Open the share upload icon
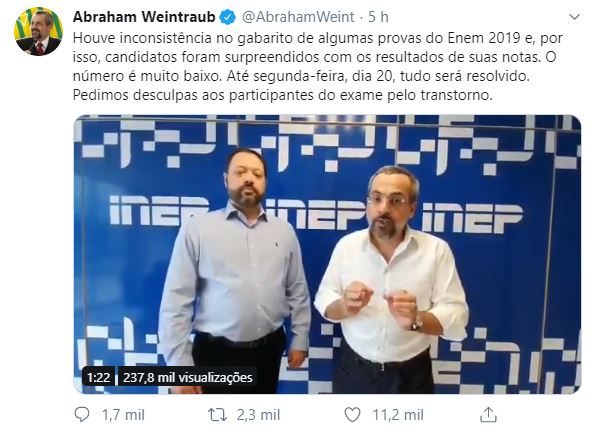 (488, 415)
